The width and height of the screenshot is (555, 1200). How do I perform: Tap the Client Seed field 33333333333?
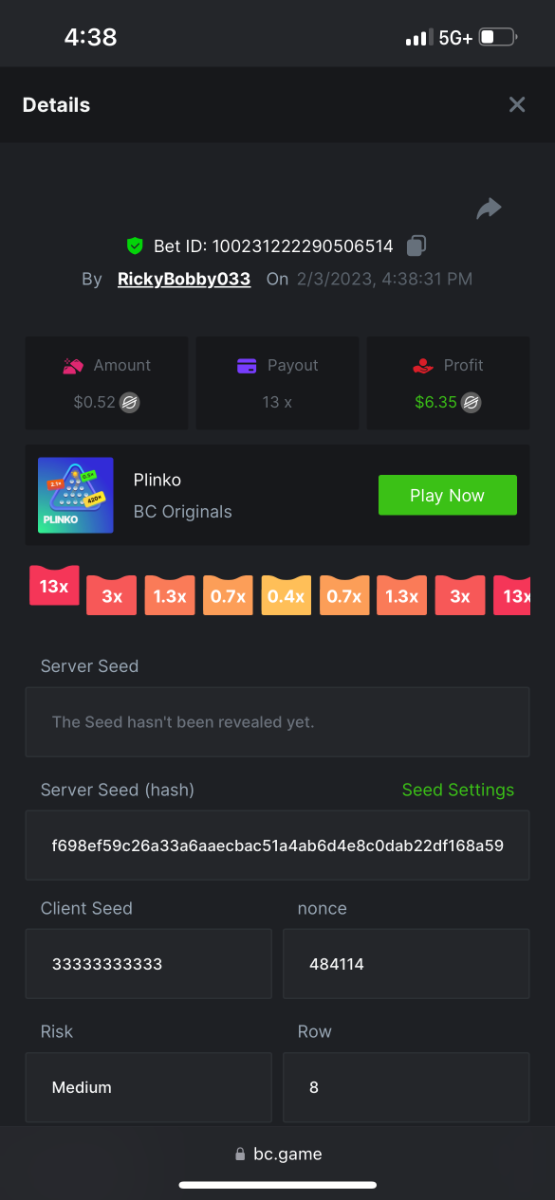coord(148,964)
